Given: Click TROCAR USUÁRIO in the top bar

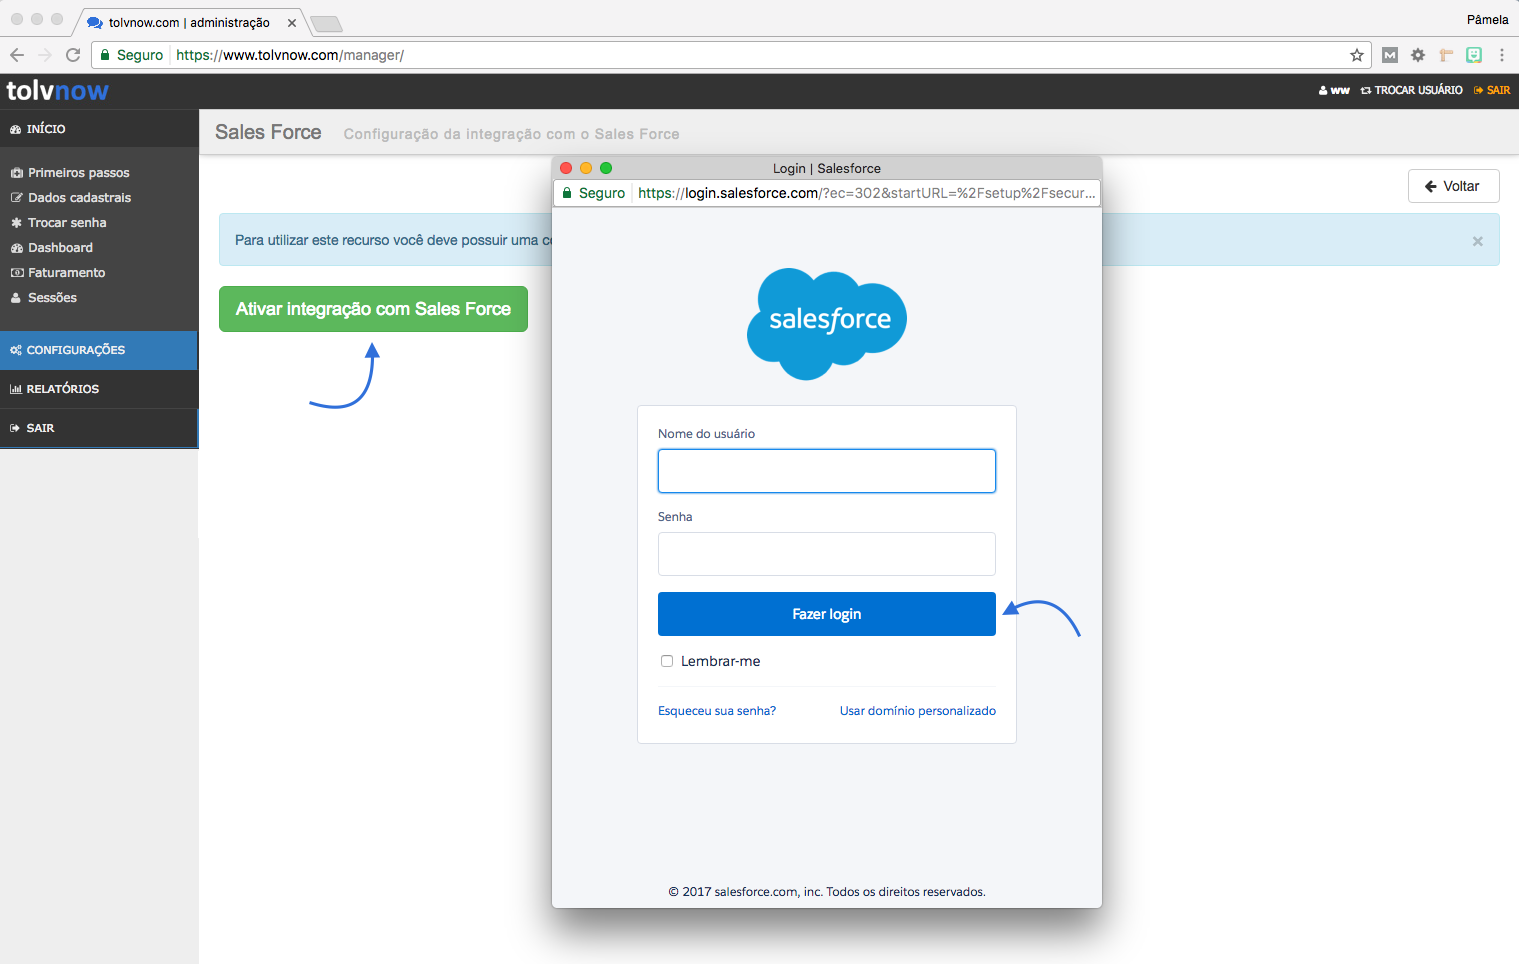Looking at the screenshot, I should 1411,90.
